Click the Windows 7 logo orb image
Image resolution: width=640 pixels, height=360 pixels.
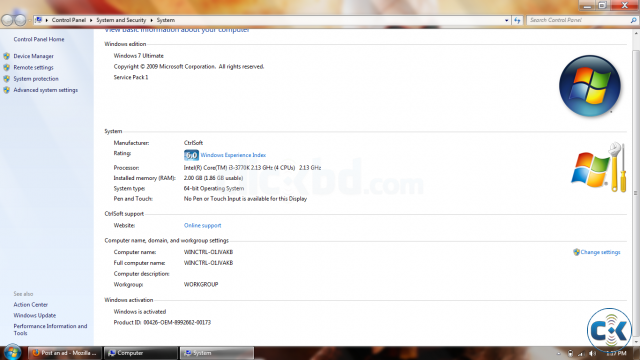(590, 86)
